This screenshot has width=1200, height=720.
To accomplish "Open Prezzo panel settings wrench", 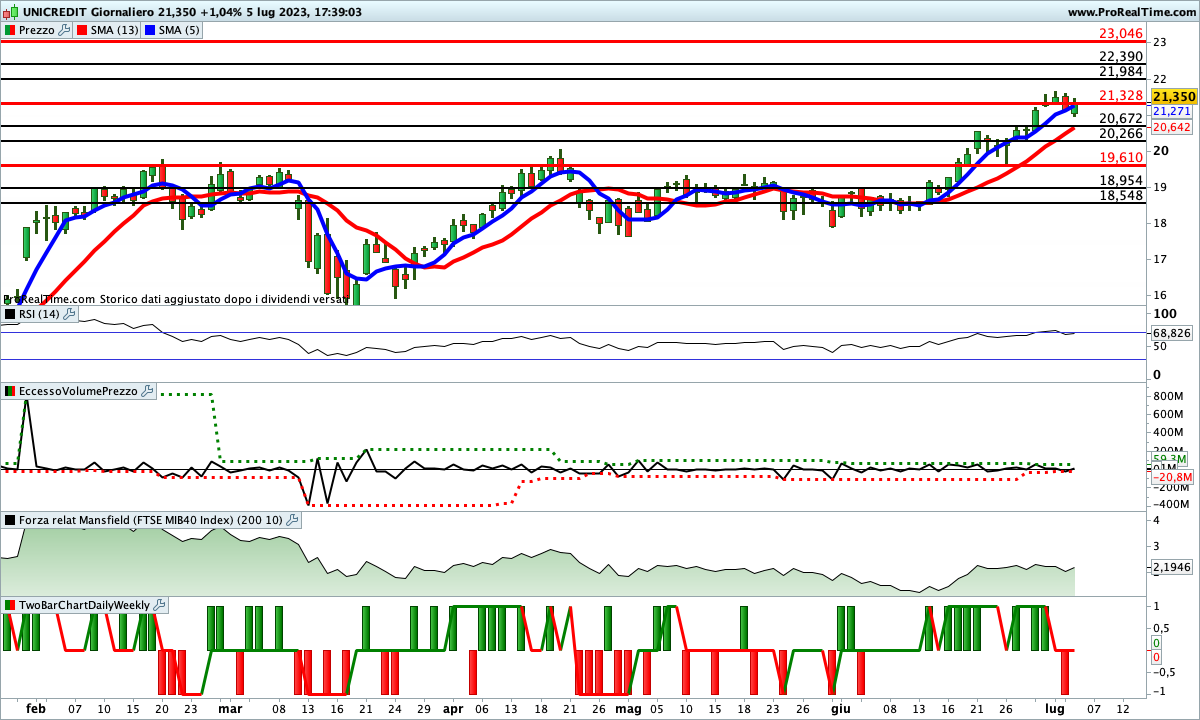I will [65, 30].
